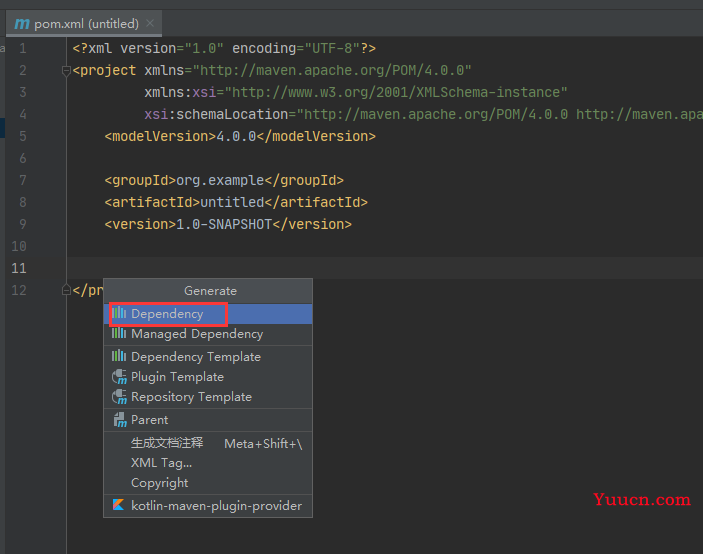Viewport: 703px width, 554px height.
Task: Click empty line 11 in editor
Action: point(385,268)
